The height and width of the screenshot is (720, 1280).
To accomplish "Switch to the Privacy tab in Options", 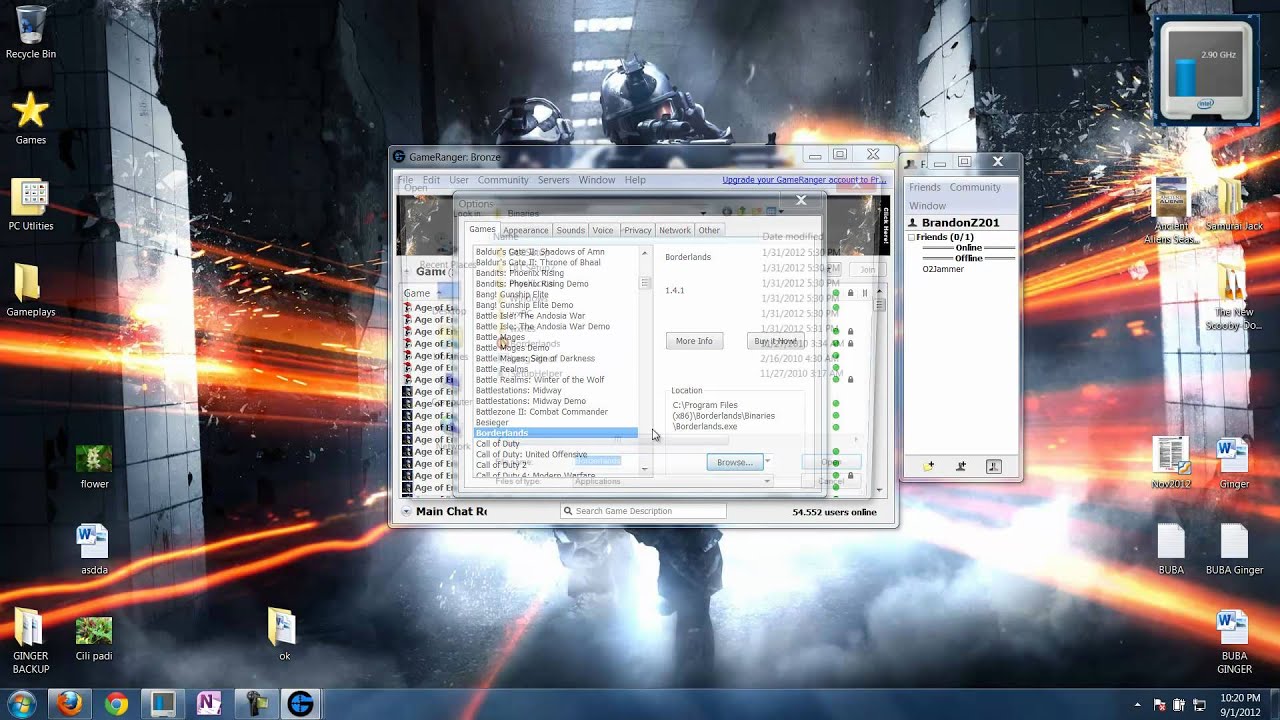I will [637, 230].
